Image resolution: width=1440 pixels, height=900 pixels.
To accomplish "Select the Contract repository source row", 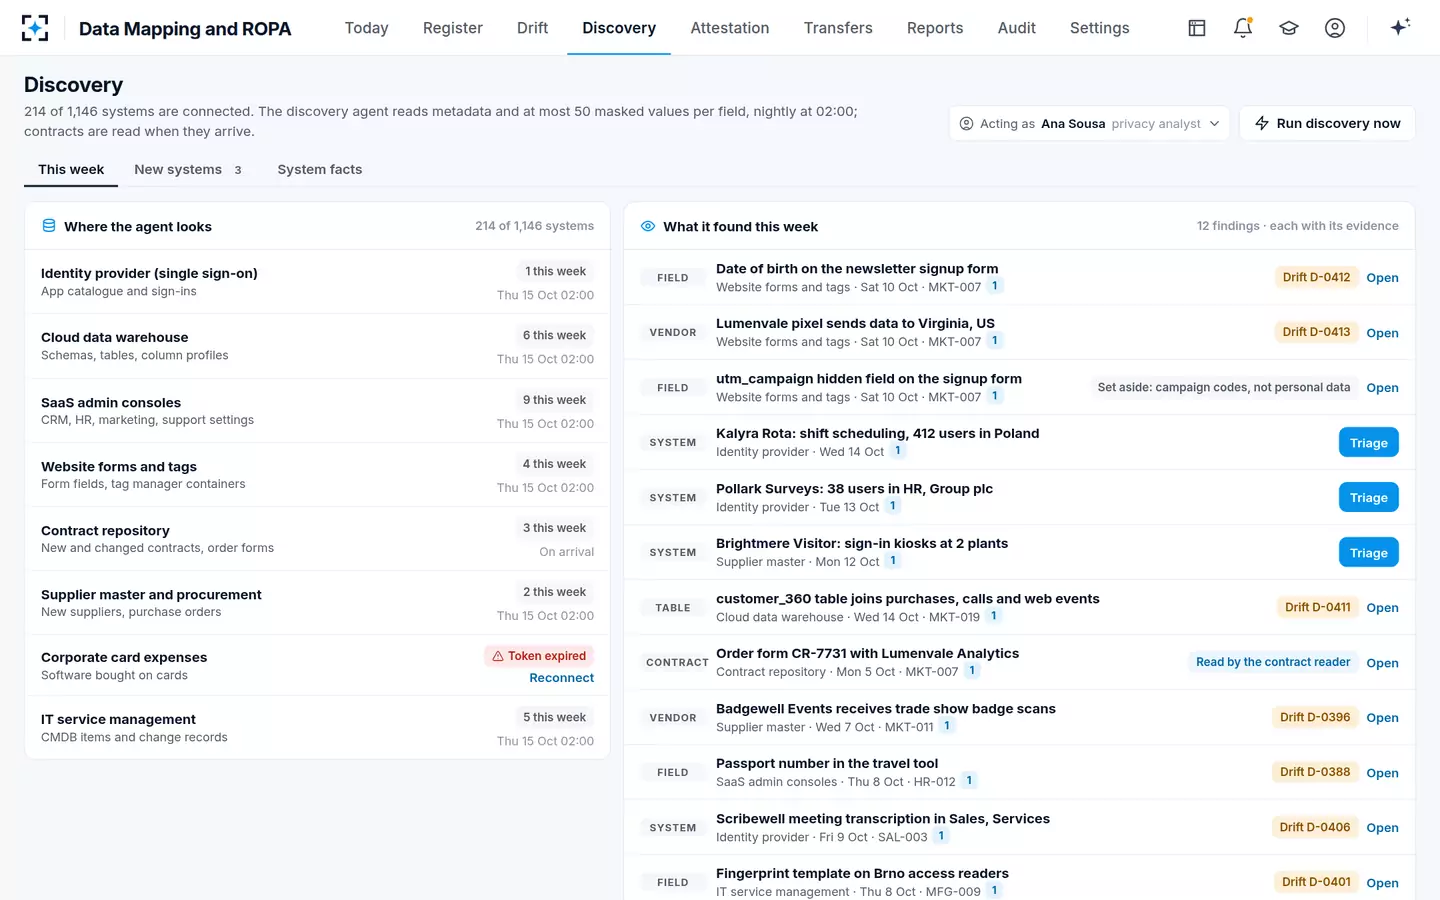I will [317, 539].
